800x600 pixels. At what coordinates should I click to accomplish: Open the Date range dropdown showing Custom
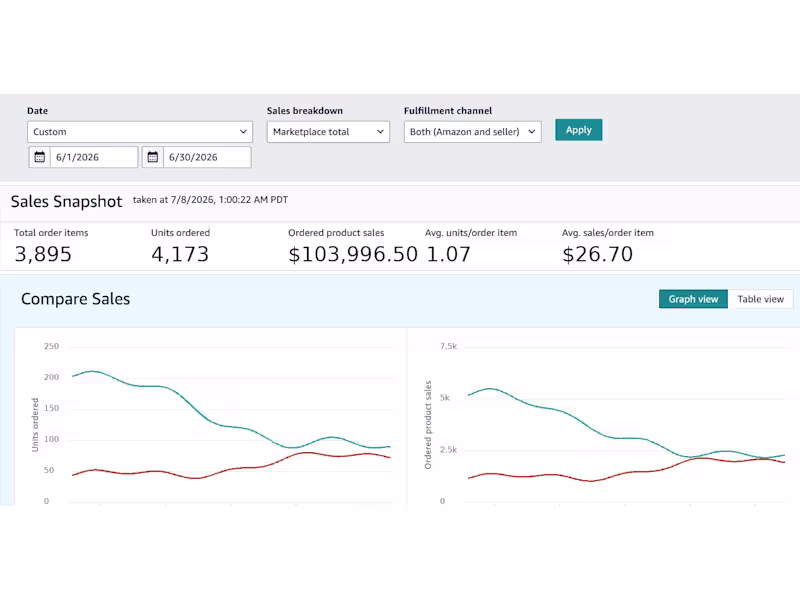140,132
